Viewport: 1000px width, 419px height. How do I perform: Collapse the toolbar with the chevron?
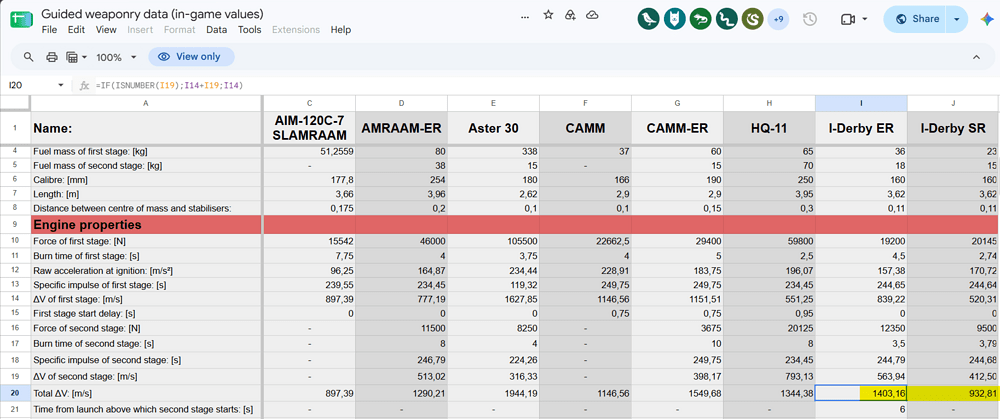(x=976, y=57)
